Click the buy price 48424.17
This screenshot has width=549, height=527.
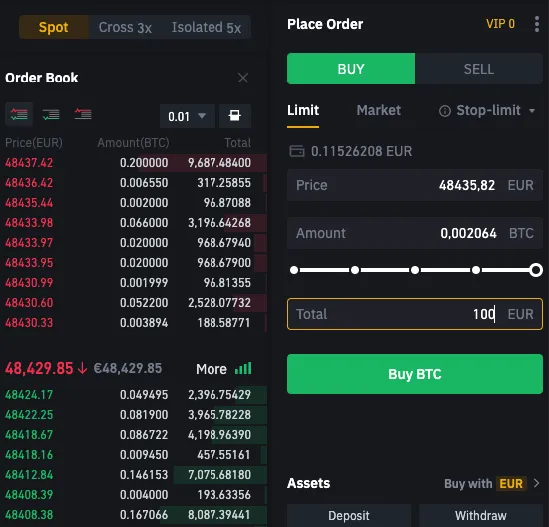pyautogui.click(x=29, y=395)
